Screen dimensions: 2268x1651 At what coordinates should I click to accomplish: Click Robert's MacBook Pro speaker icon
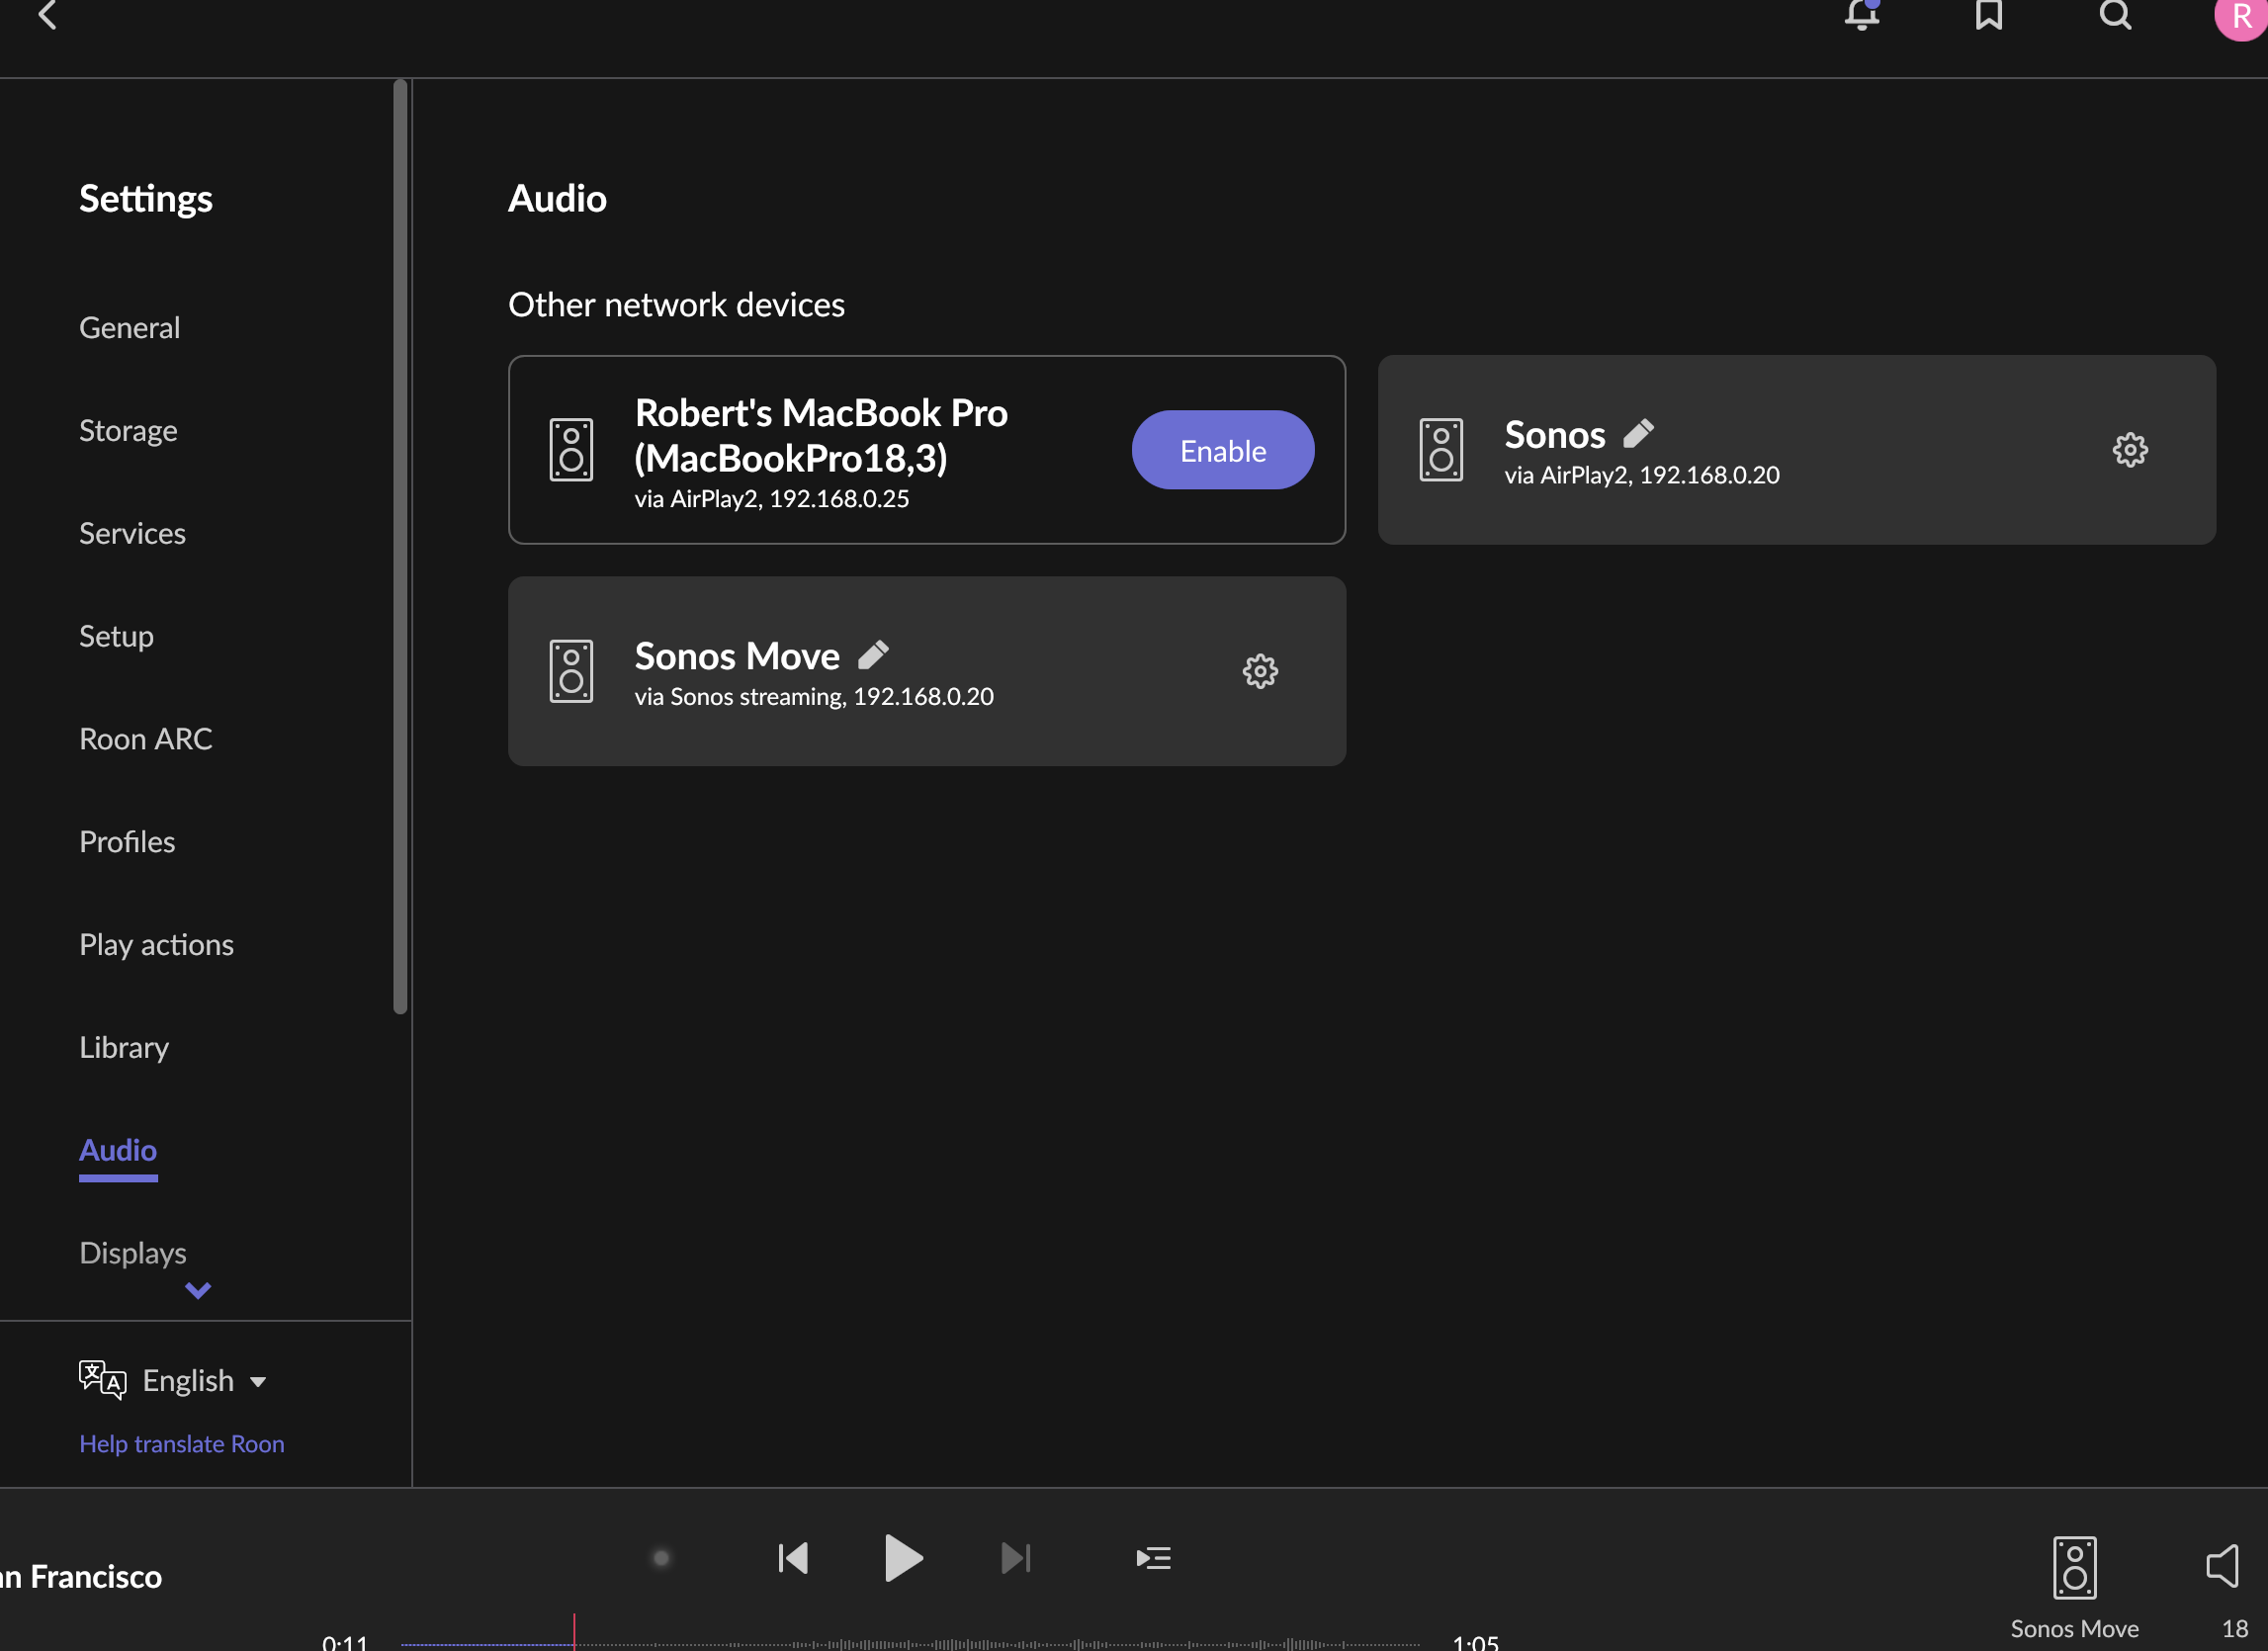pyautogui.click(x=571, y=450)
